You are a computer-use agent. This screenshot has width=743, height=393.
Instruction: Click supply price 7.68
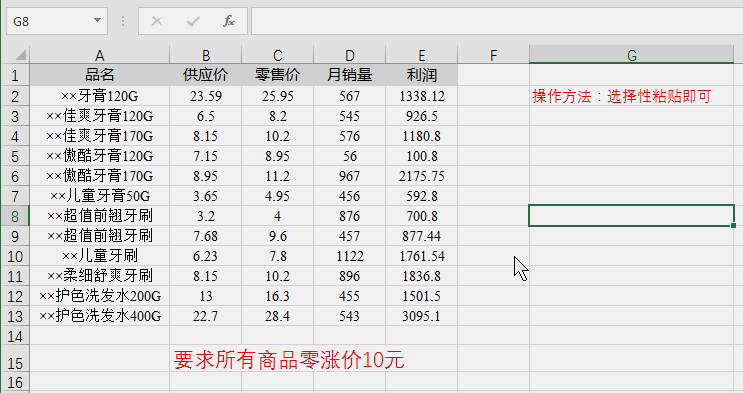(x=206, y=236)
